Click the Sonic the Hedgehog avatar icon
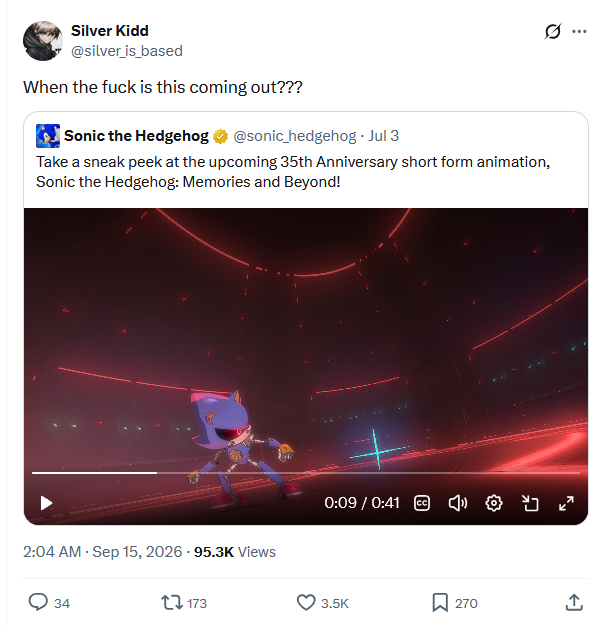 pos(48,136)
